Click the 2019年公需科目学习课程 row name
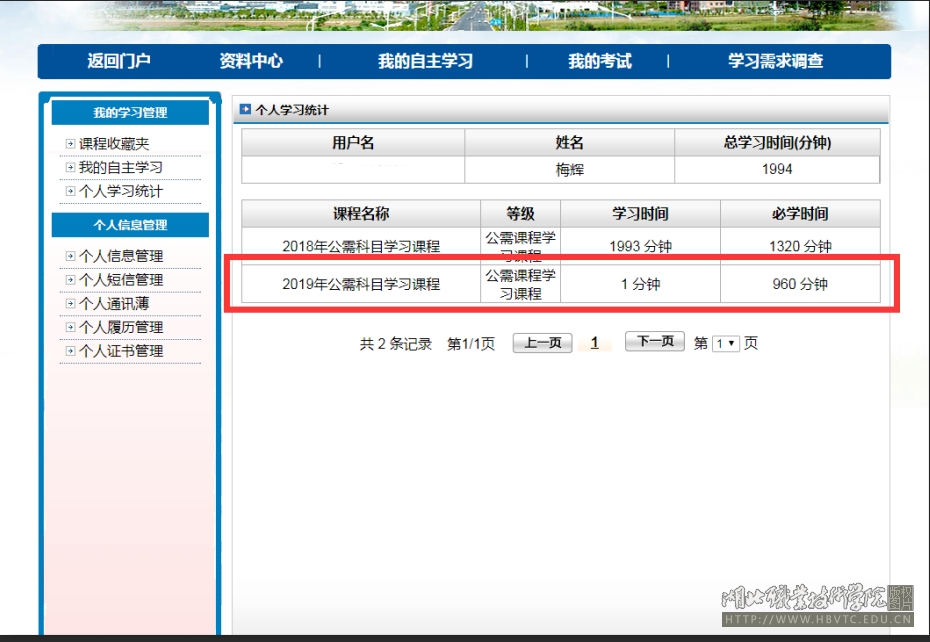Viewport: 930px width, 642px height. (x=360, y=284)
